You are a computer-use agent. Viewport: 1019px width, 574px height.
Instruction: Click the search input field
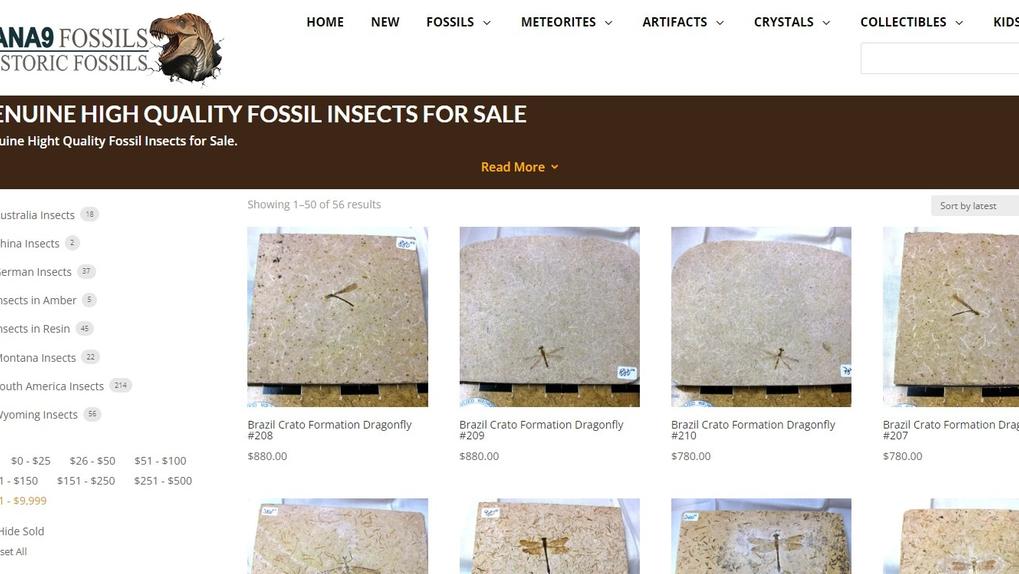pos(939,58)
